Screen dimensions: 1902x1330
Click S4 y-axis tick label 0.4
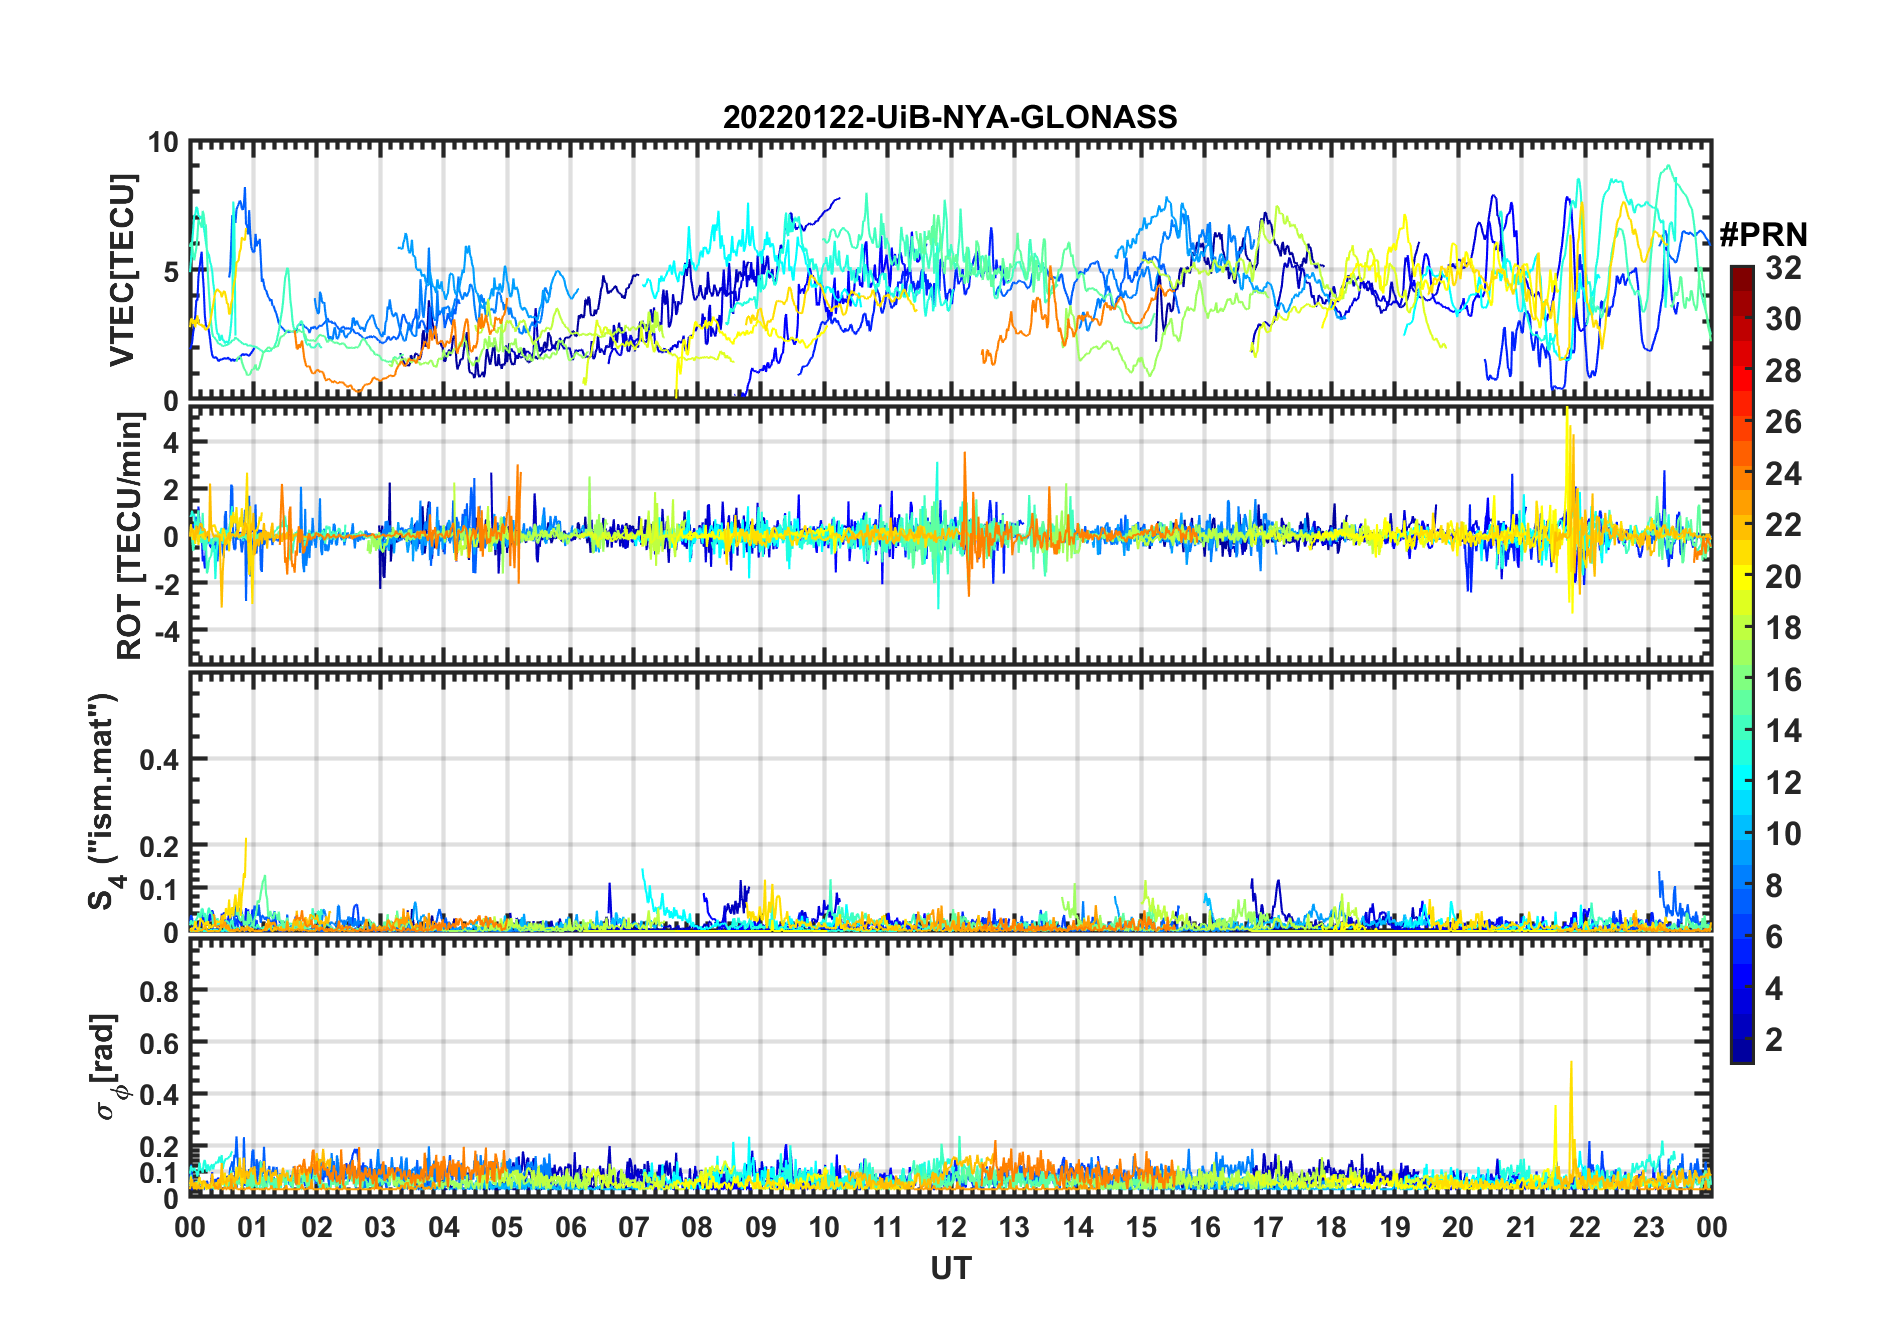[159, 760]
